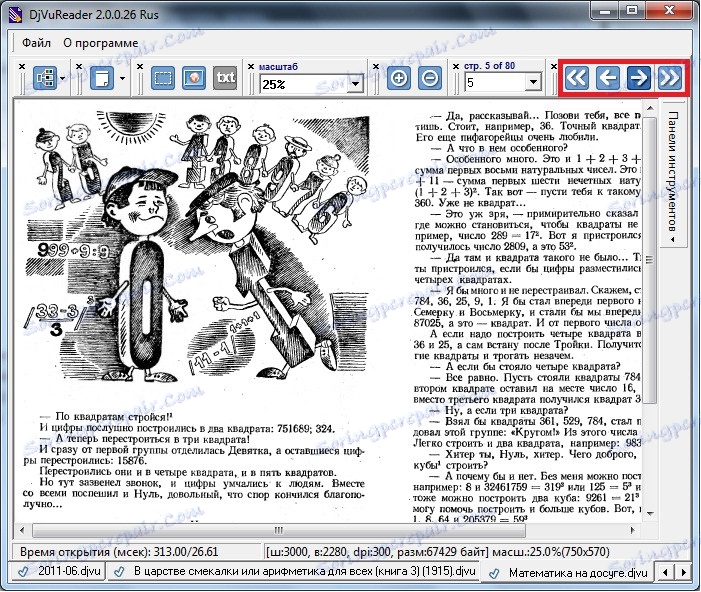701x592 pixels.
Task: Select the page layout view icon
Action: [102, 79]
